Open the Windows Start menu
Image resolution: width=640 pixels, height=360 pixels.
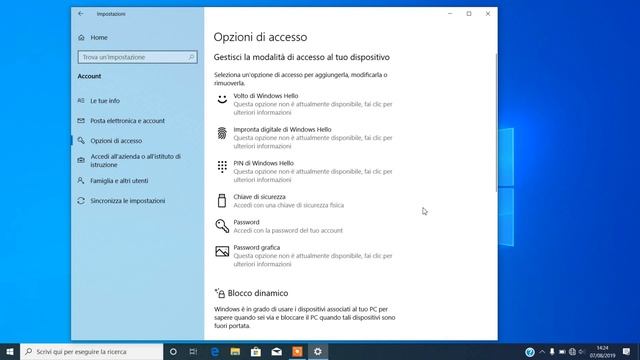10,351
